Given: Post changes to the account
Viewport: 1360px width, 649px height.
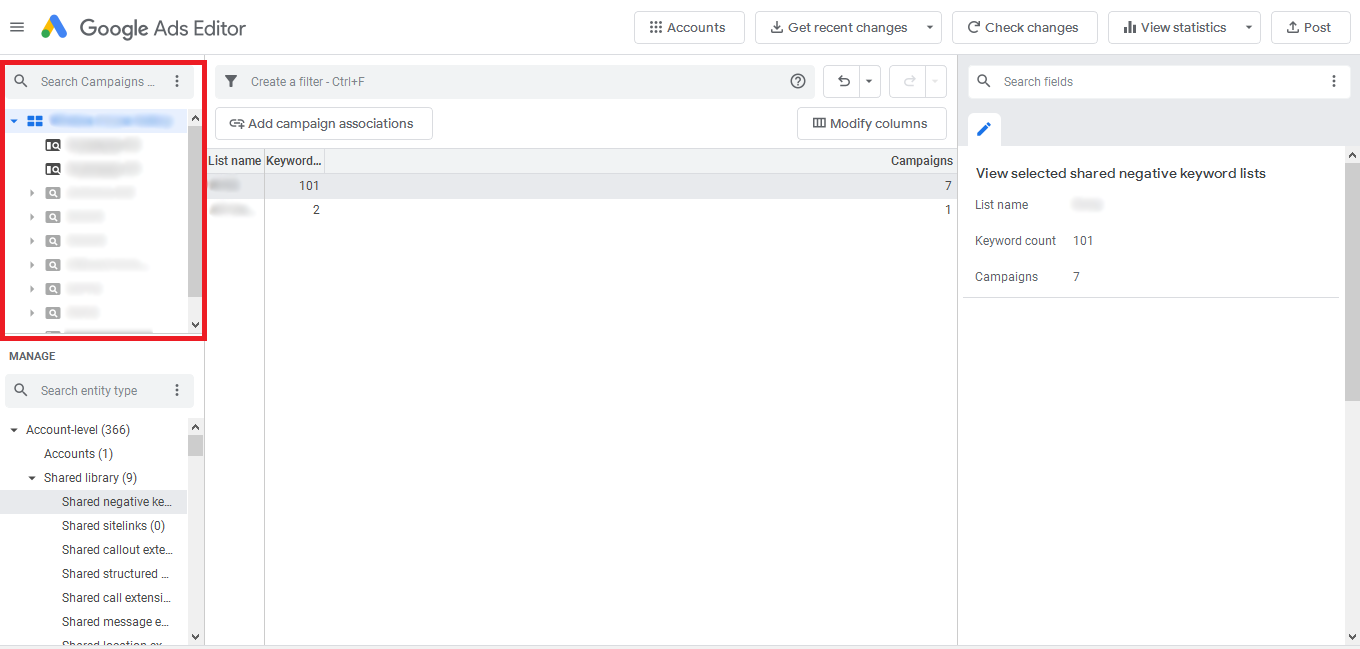Looking at the screenshot, I should (x=1310, y=27).
